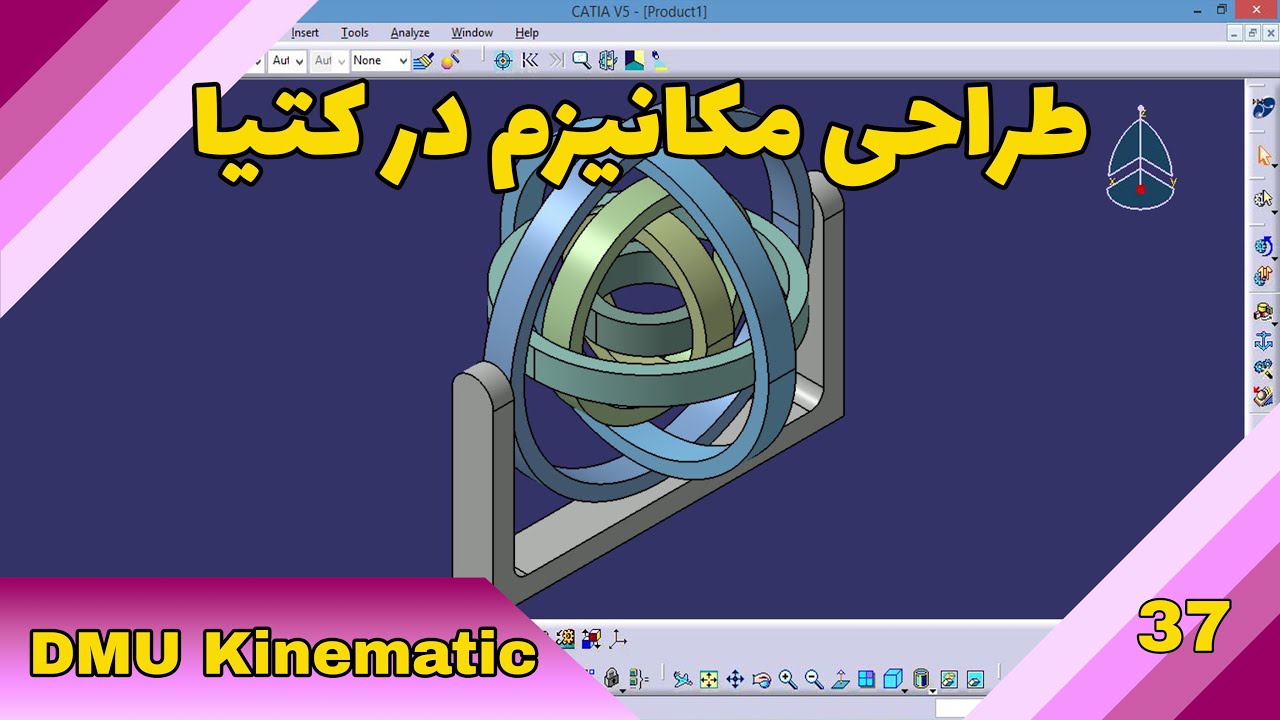Click the Swap visible space icon

pyautogui.click(x=975, y=679)
